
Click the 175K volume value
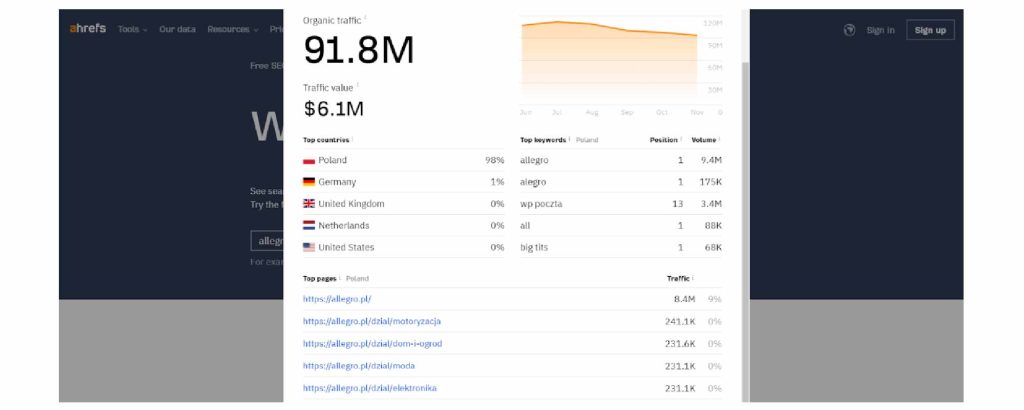[711, 182]
